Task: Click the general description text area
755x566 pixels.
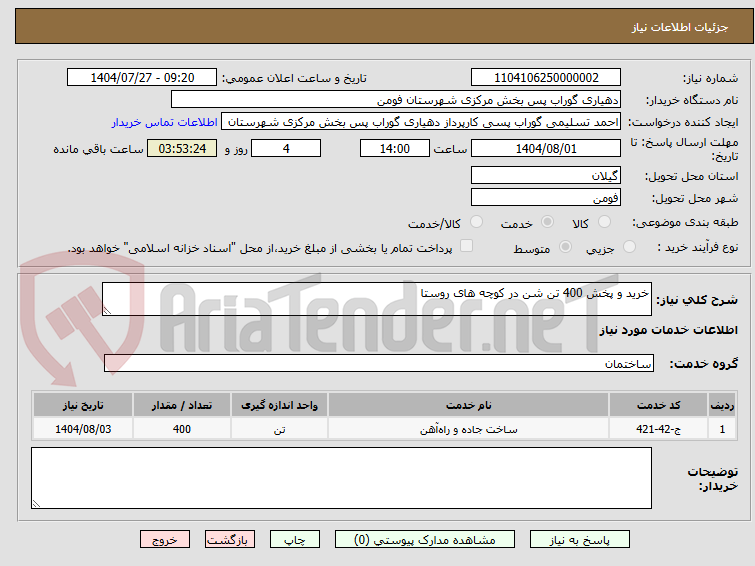Action: pos(377,299)
